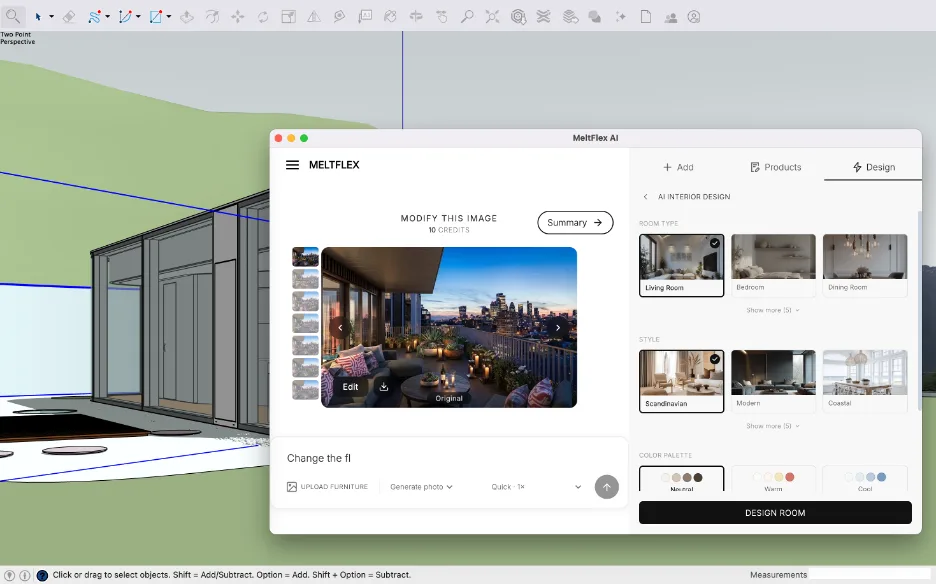Image resolution: width=936 pixels, height=584 pixels.
Task: Download the current rendered image
Action: pos(384,387)
